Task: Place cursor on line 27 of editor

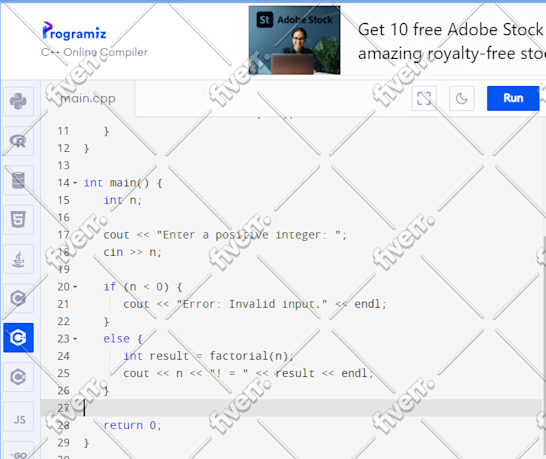Action: [291, 408]
